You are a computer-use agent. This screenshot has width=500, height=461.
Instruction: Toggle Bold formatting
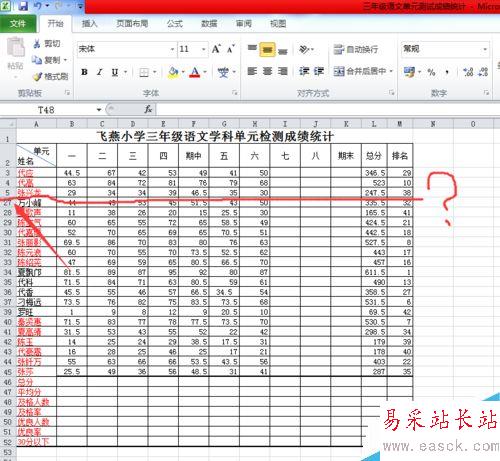coord(84,72)
